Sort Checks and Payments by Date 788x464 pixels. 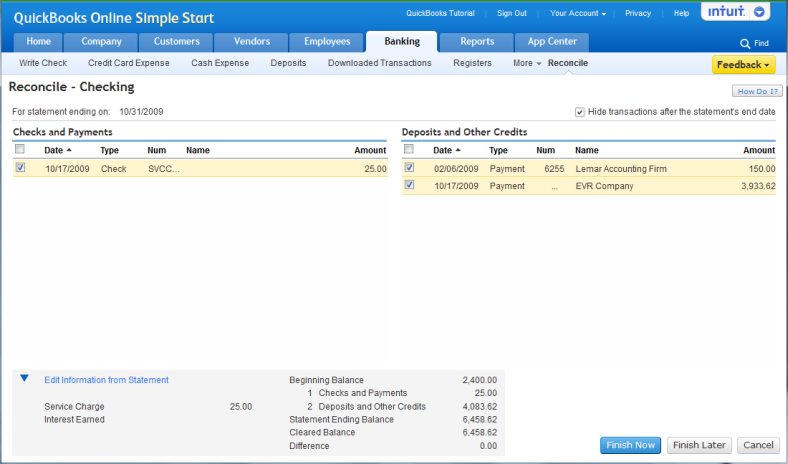coord(58,150)
